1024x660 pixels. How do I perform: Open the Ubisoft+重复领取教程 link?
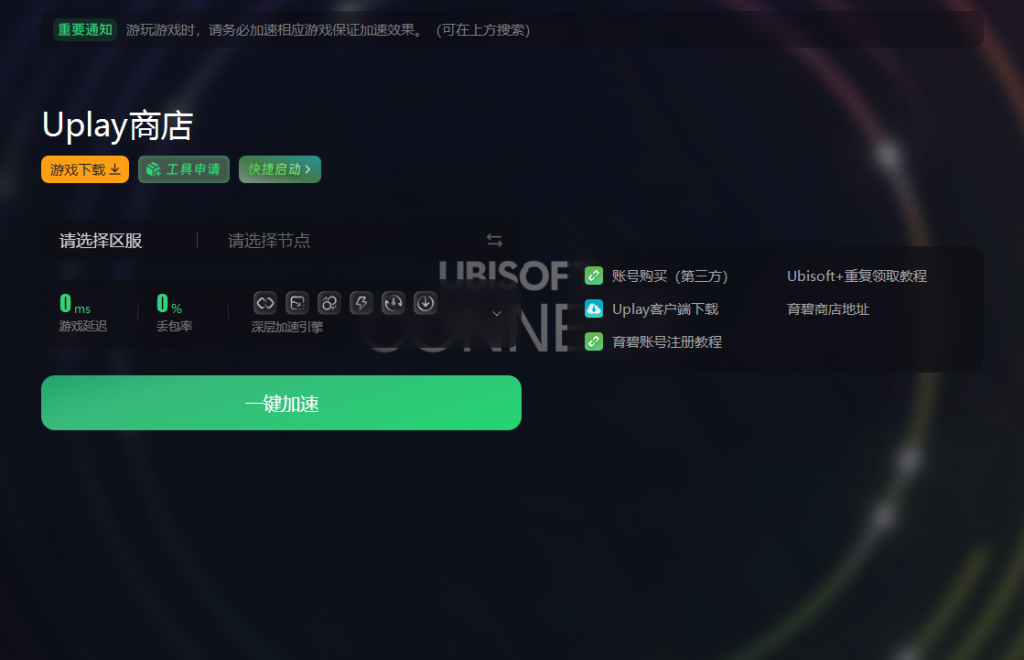coord(857,276)
